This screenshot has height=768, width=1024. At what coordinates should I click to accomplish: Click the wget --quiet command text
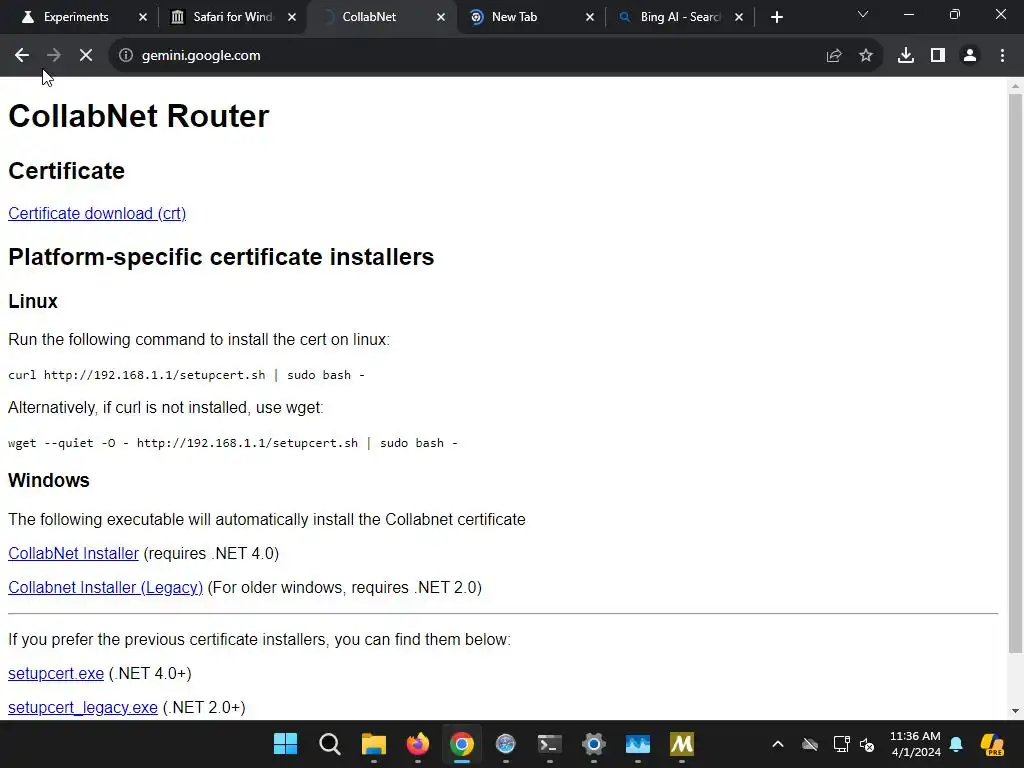(232, 443)
